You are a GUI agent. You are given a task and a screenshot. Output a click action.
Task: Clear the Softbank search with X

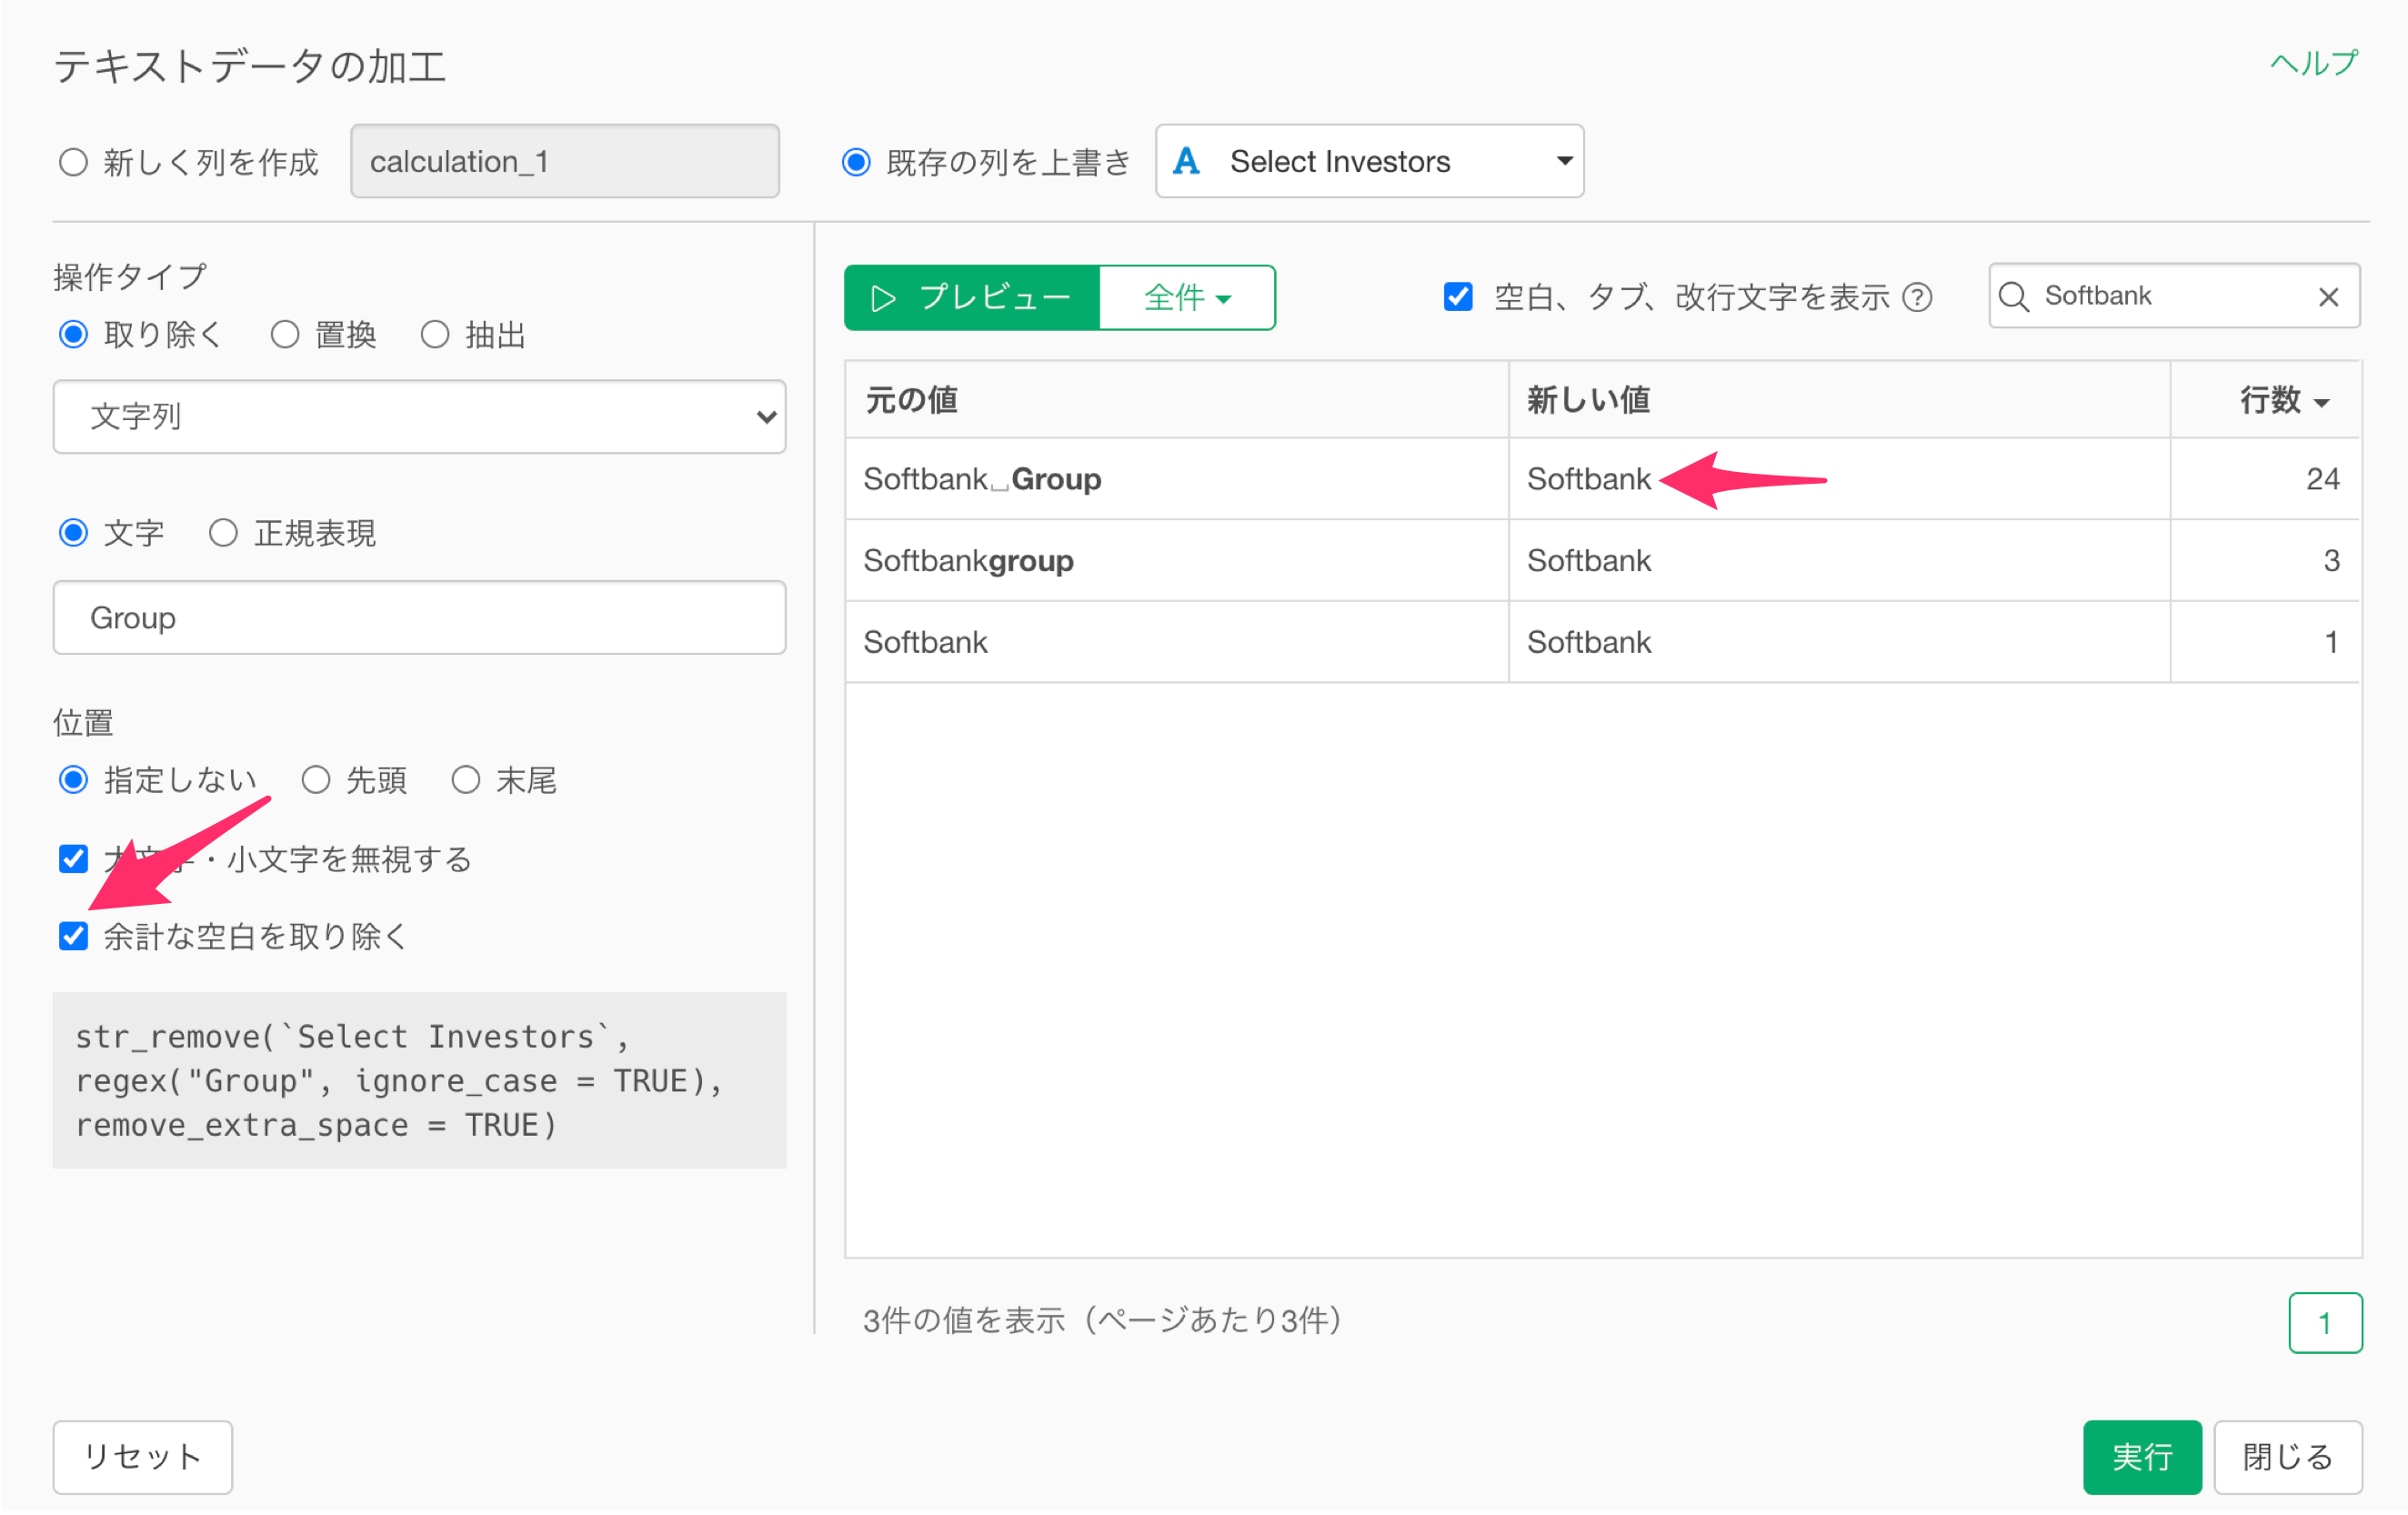point(2328,296)
